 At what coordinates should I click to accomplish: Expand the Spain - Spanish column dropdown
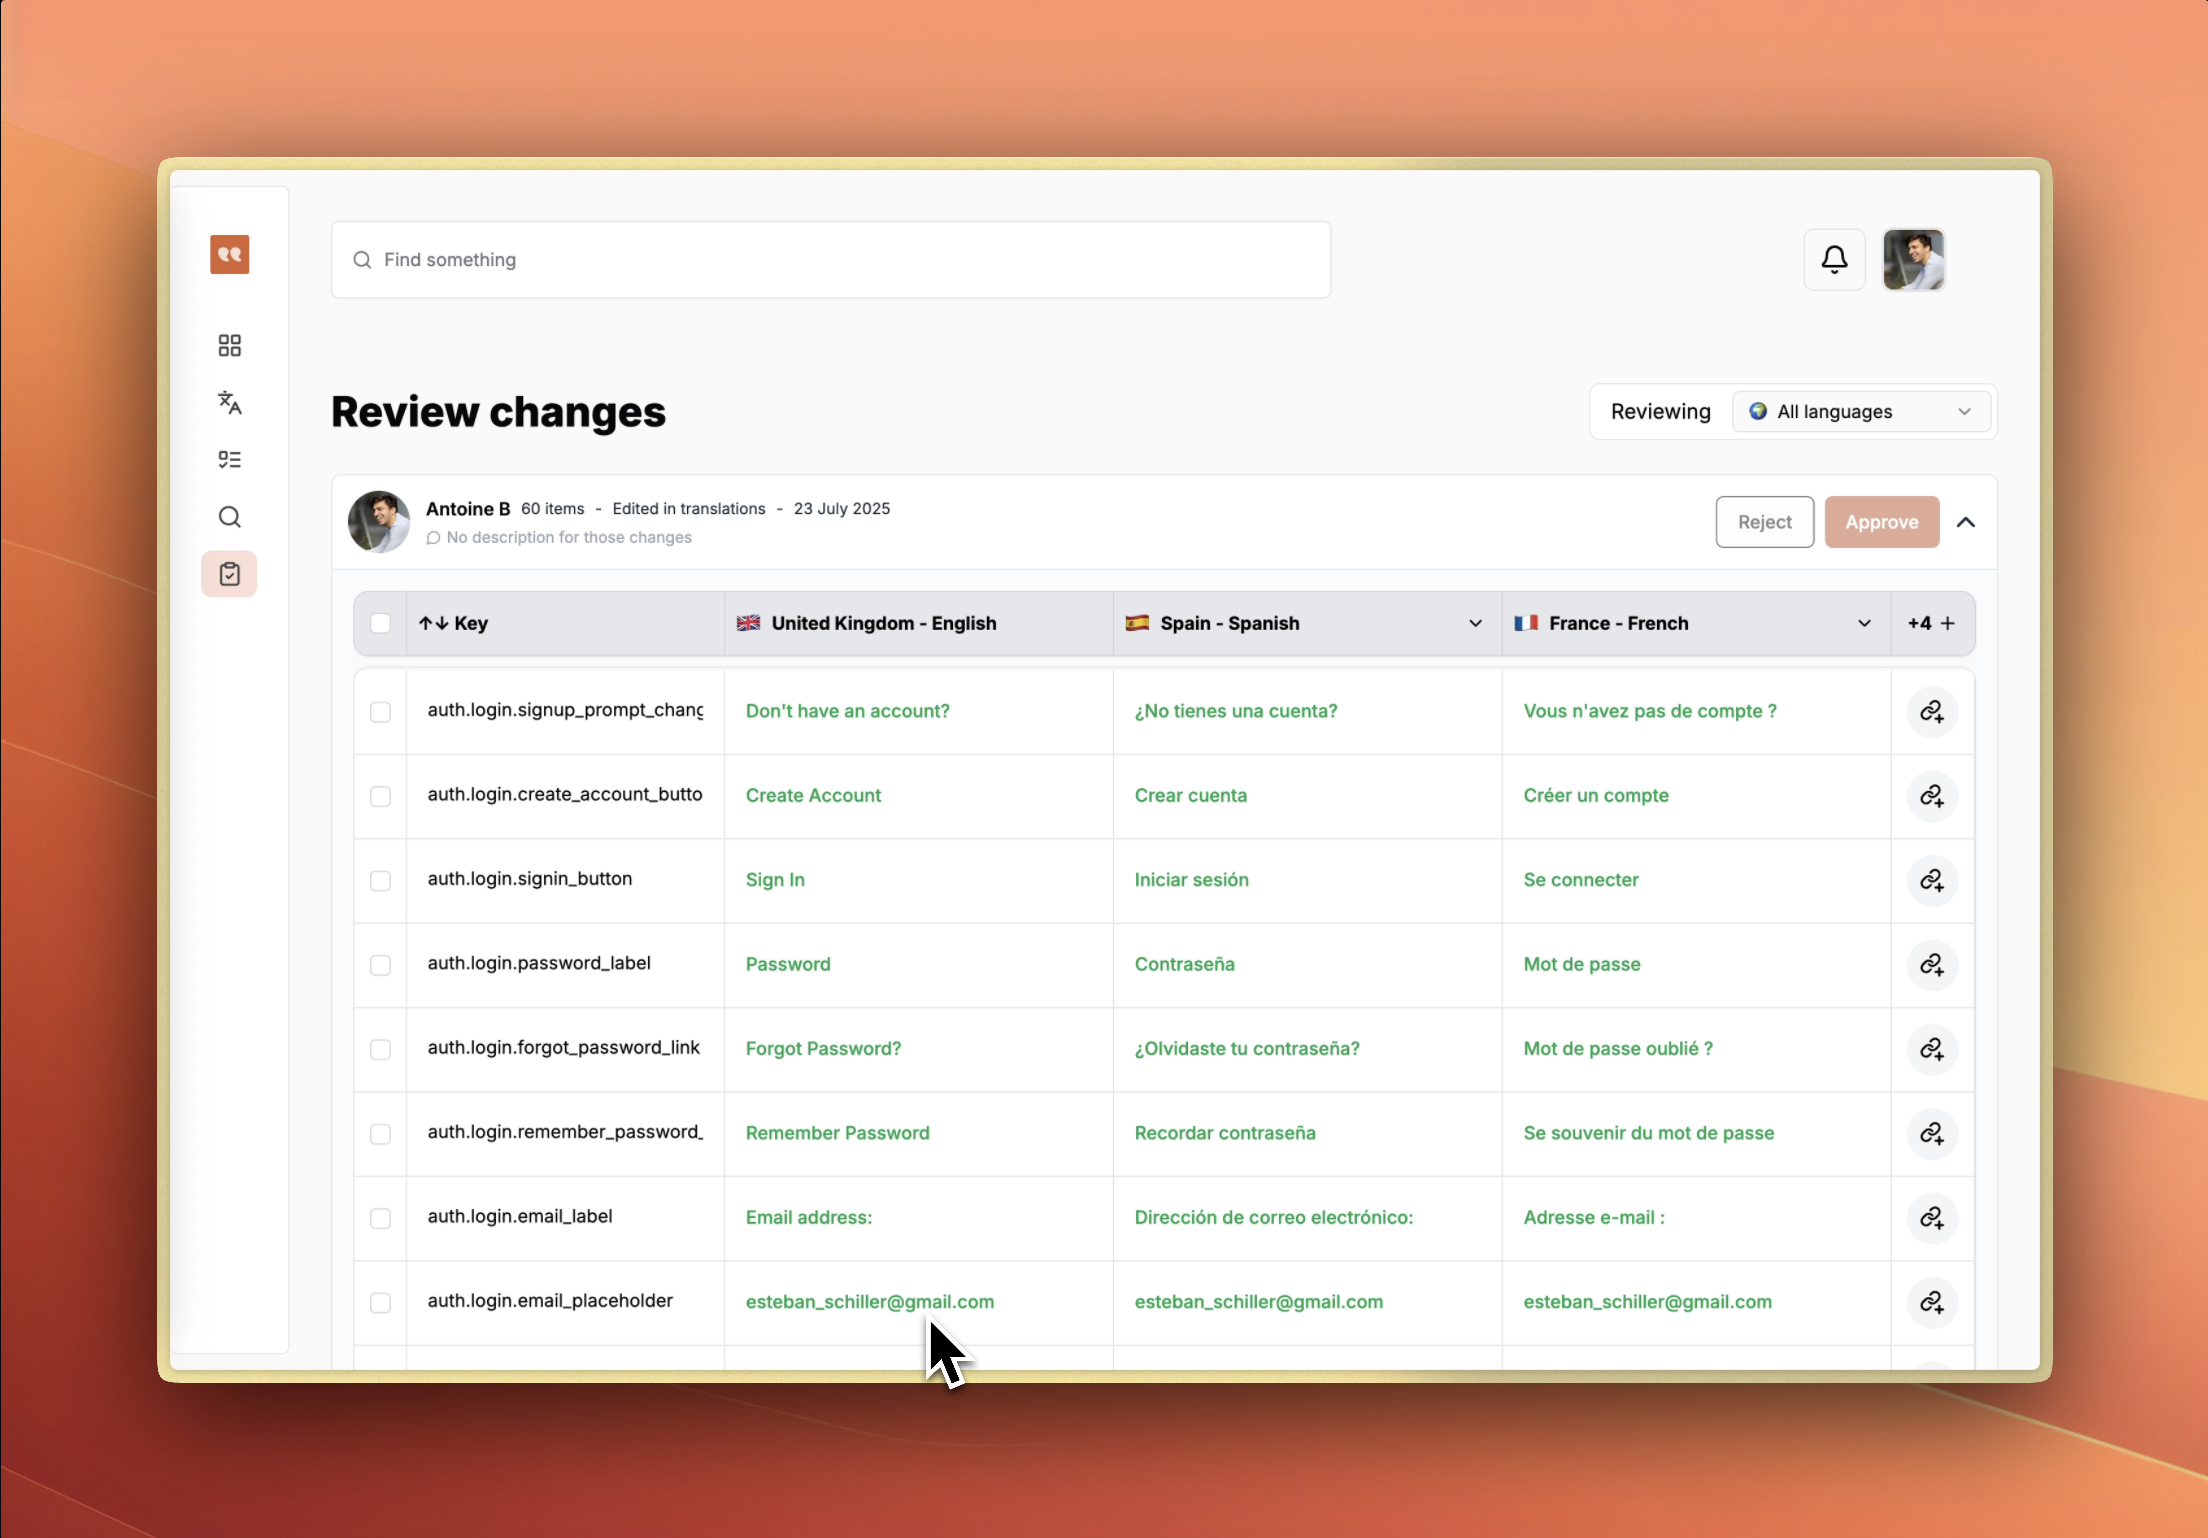(1474, 623)
